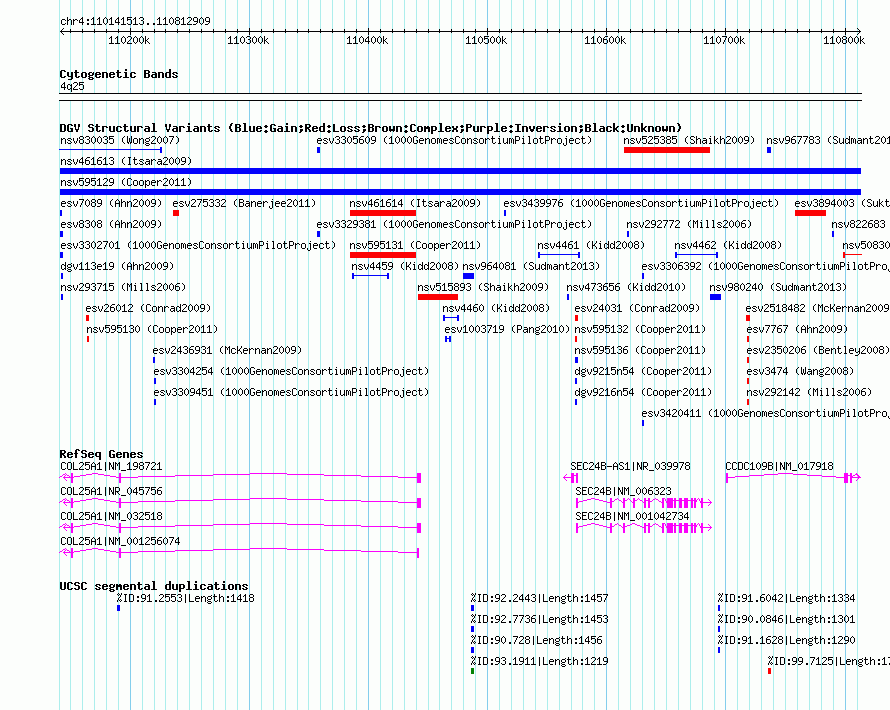Open nsv293715 (Mills2006) variant
The height and width of the screenshot is (710, 890).
(x=123, y=287)
